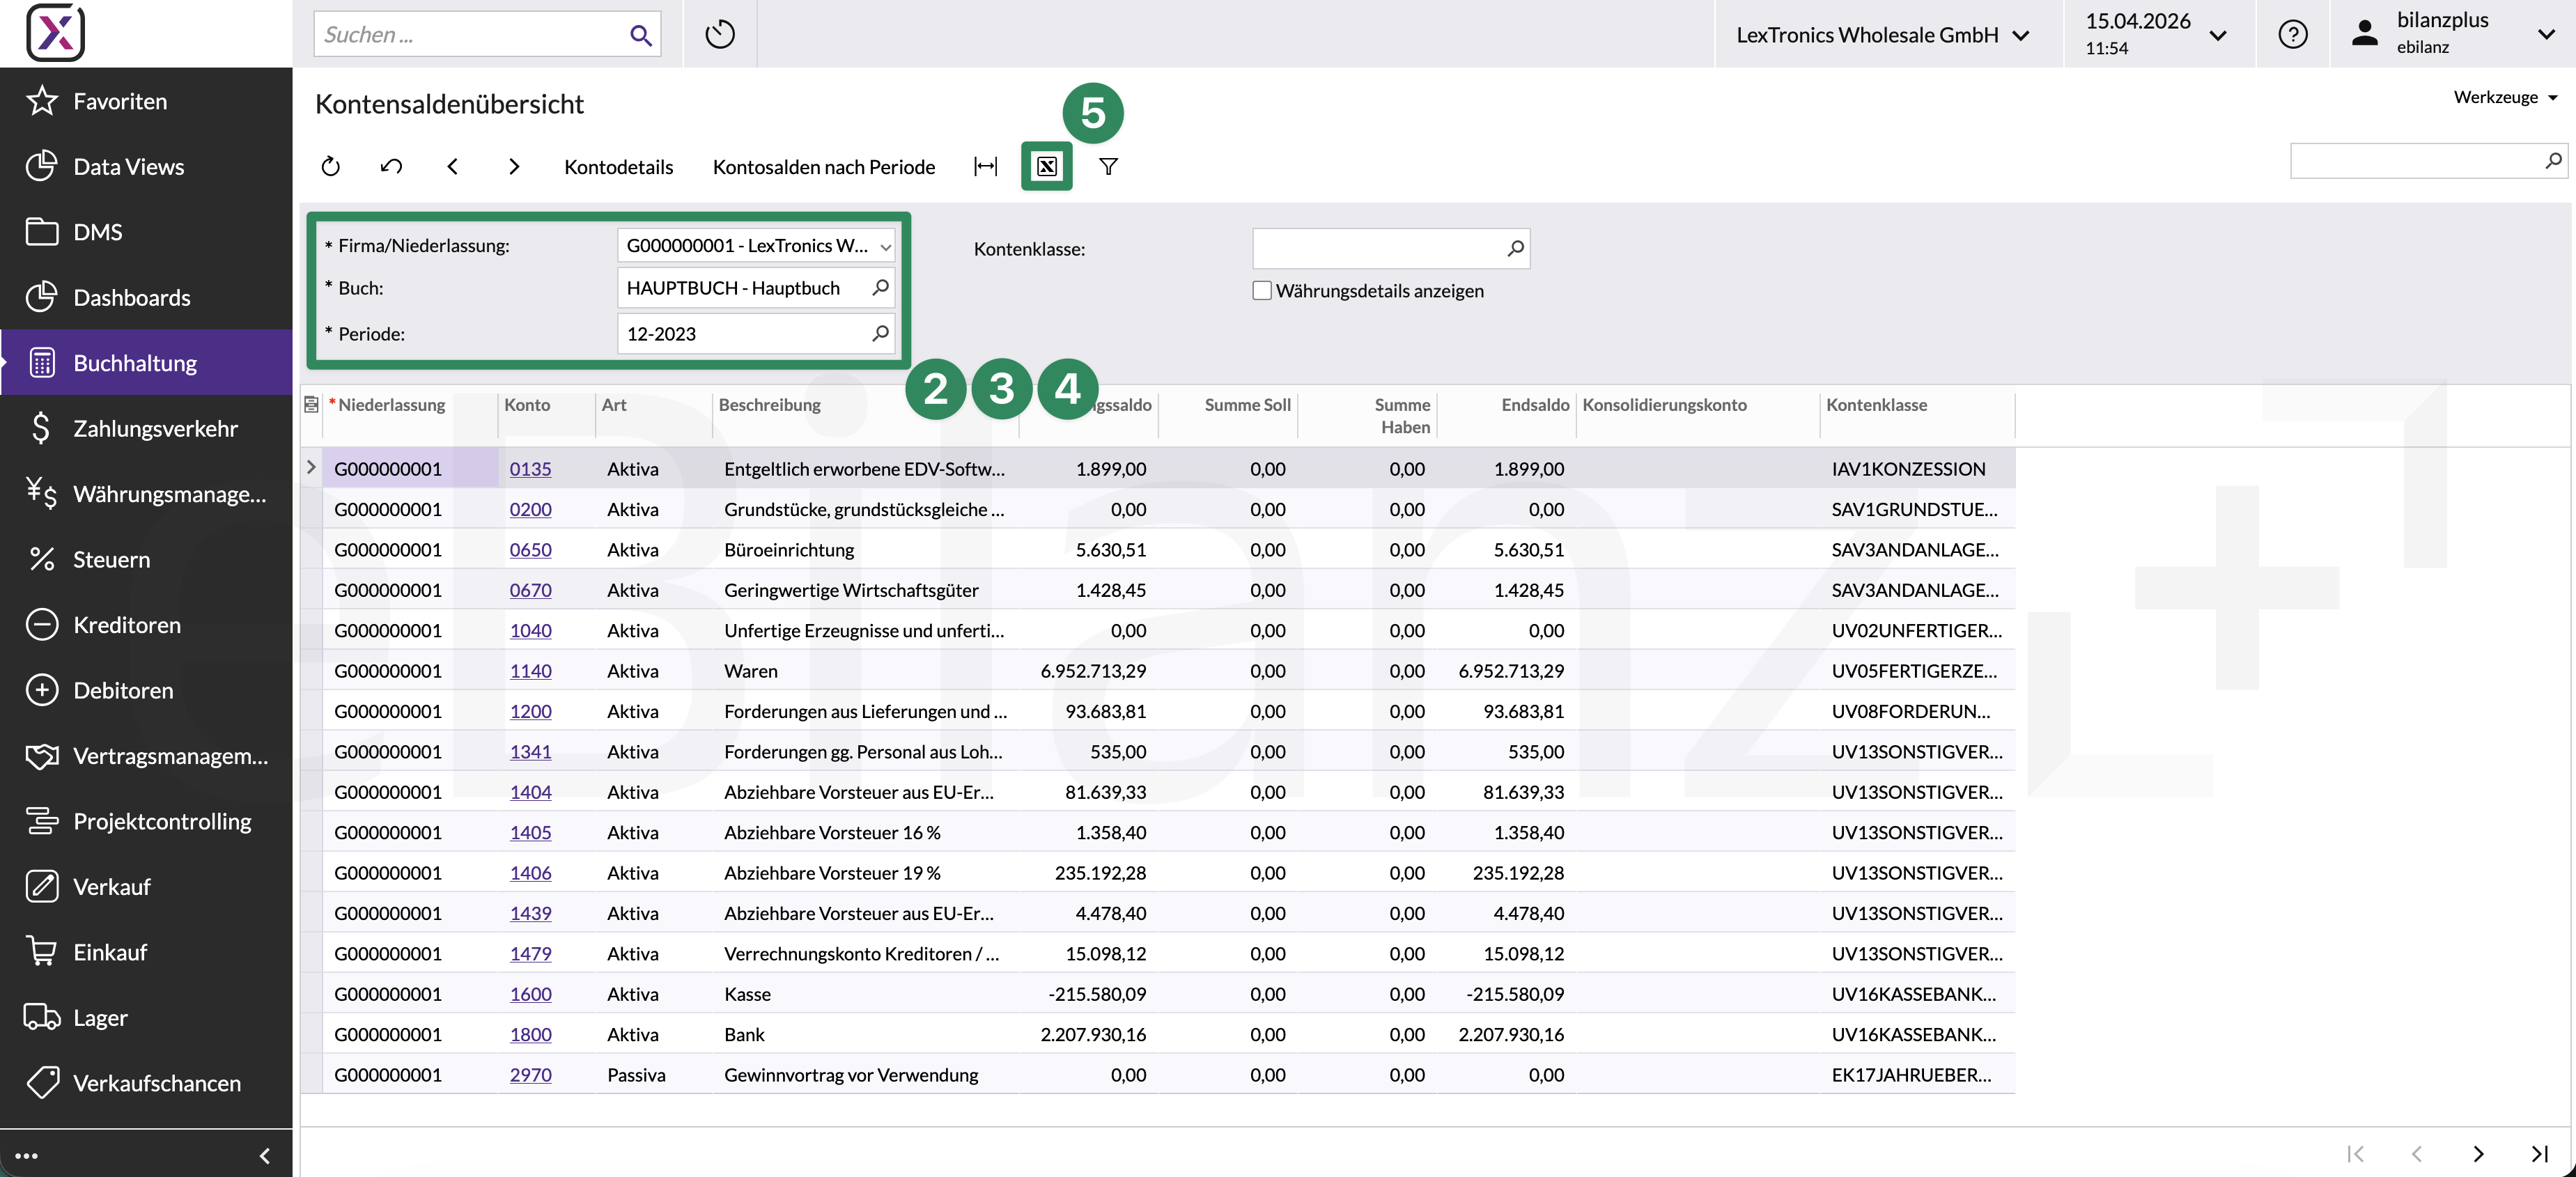Image resolution: width=2576 pixels, height=1177 pixels.
Task: Collapse the sidebar navigation chevron
Action: click(x=265, y=1156)
